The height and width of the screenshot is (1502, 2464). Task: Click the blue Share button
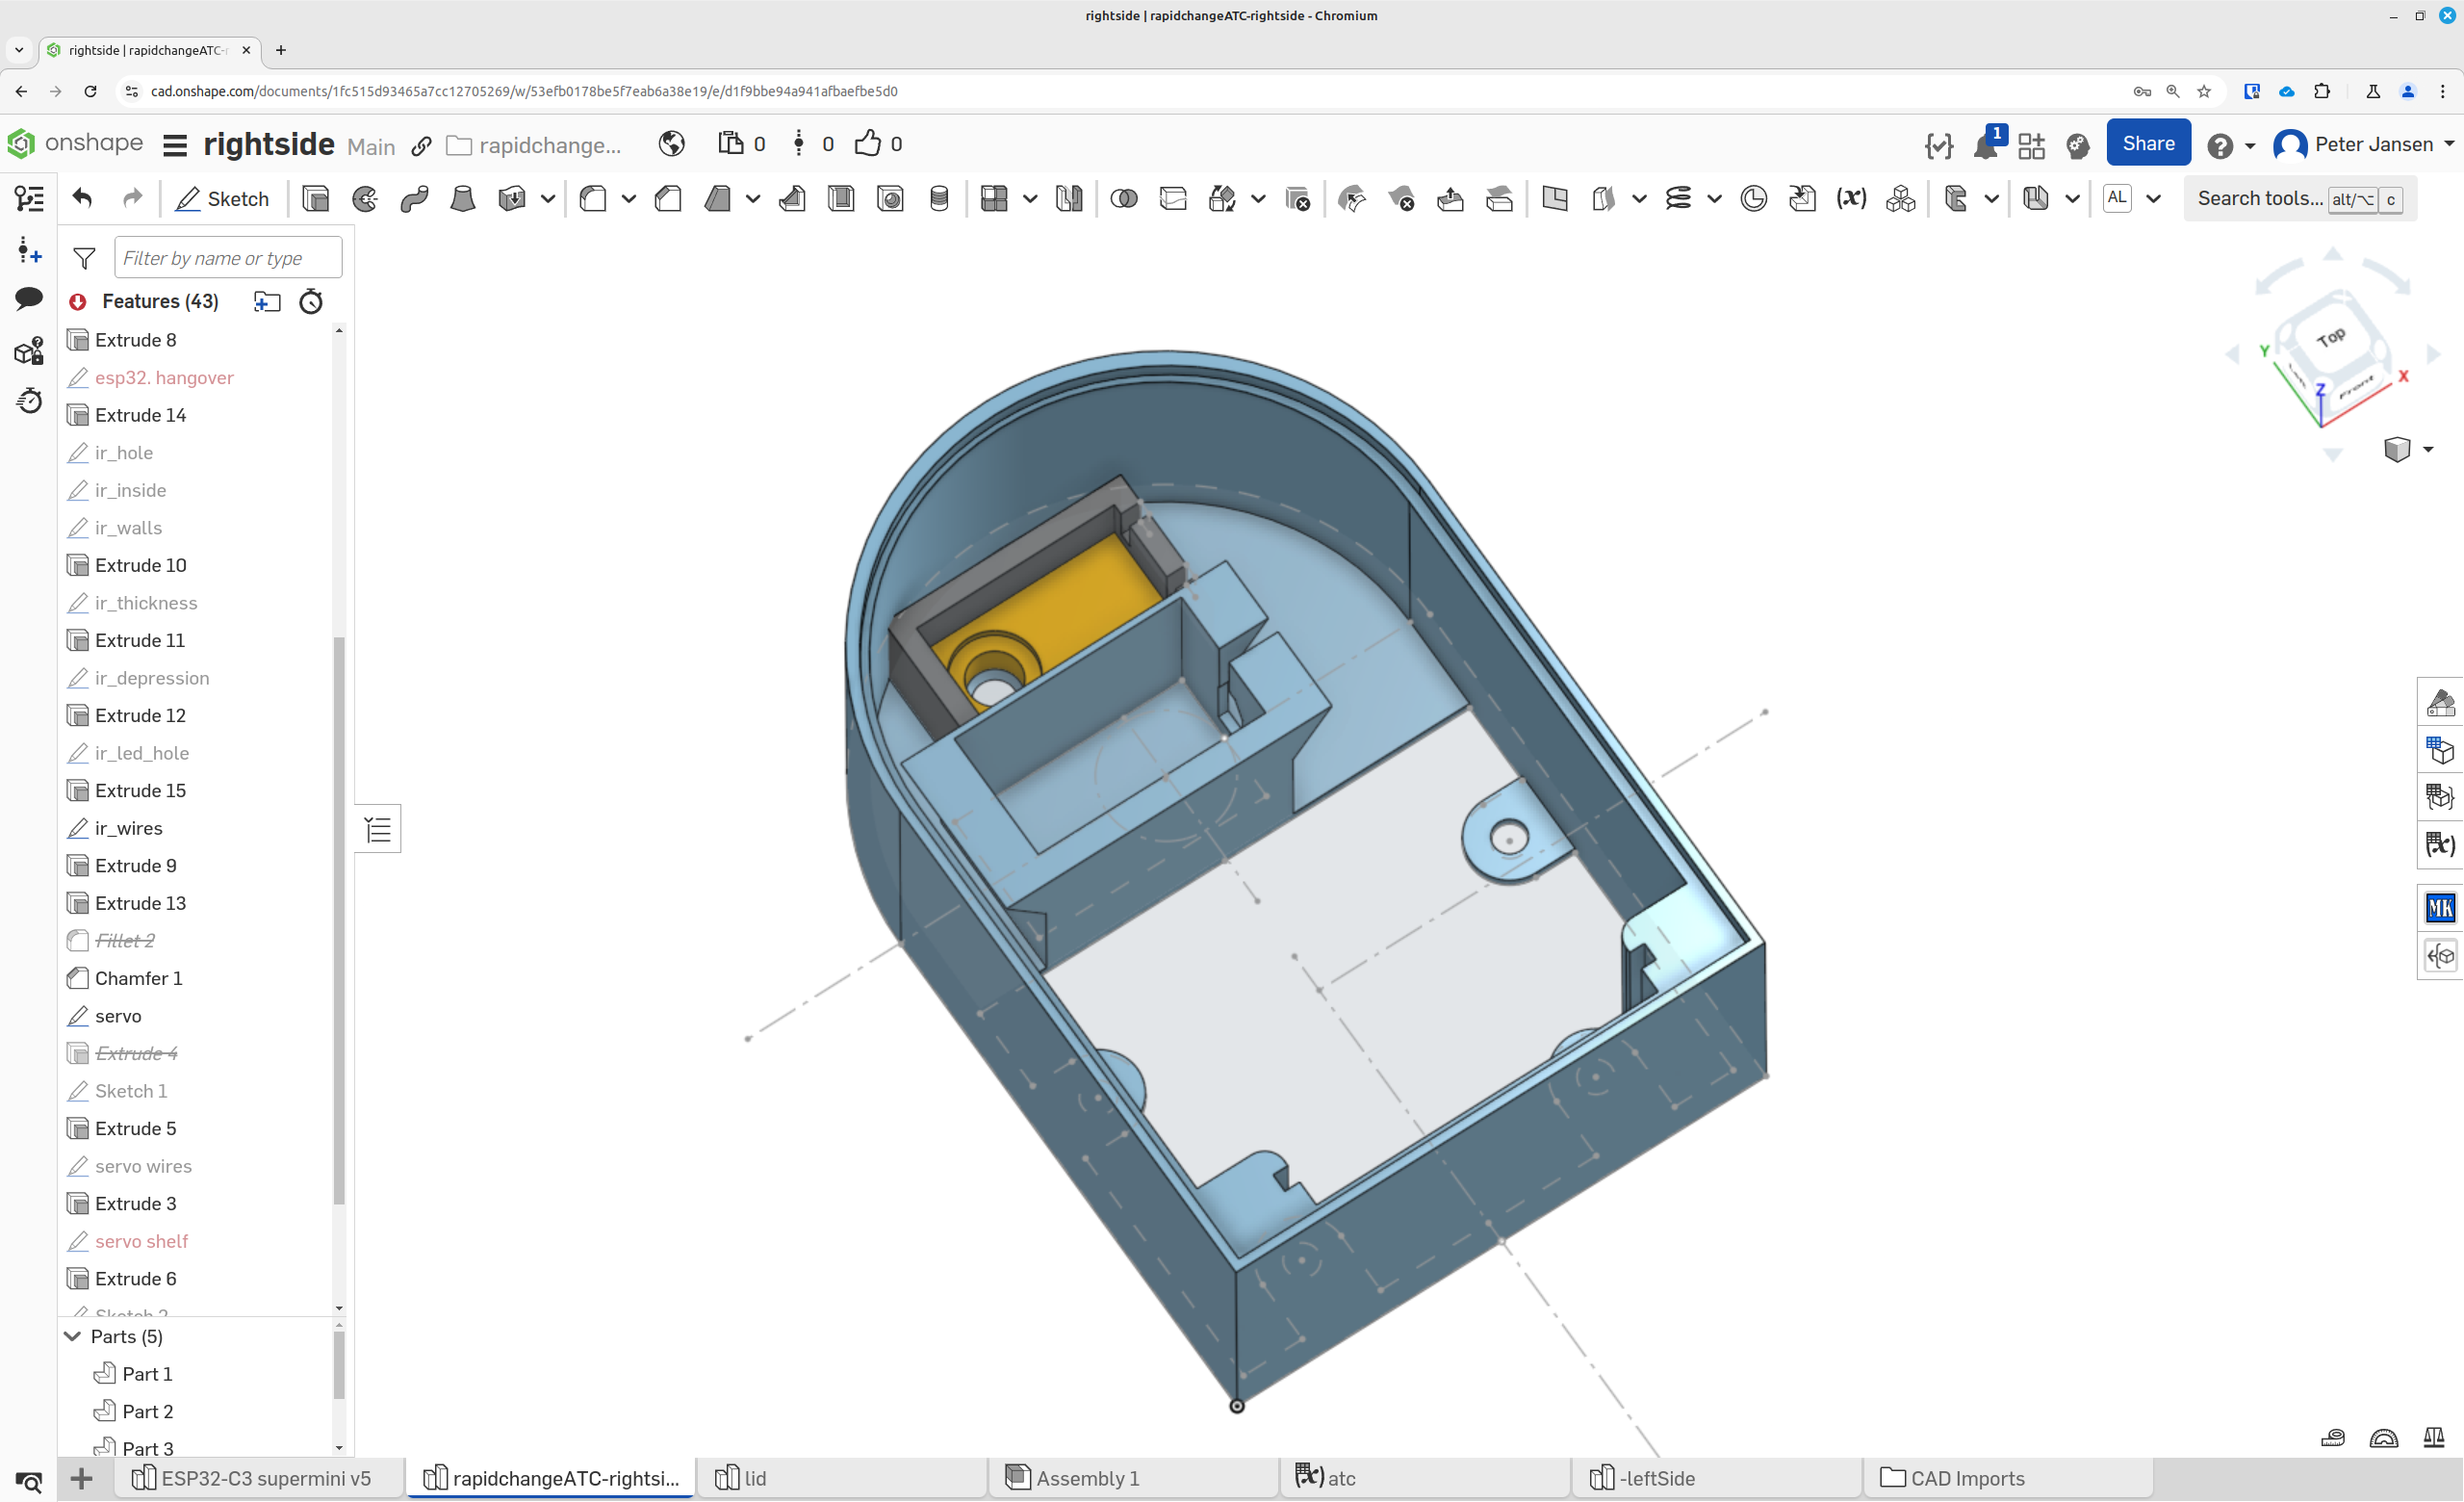pos(2148,143)
